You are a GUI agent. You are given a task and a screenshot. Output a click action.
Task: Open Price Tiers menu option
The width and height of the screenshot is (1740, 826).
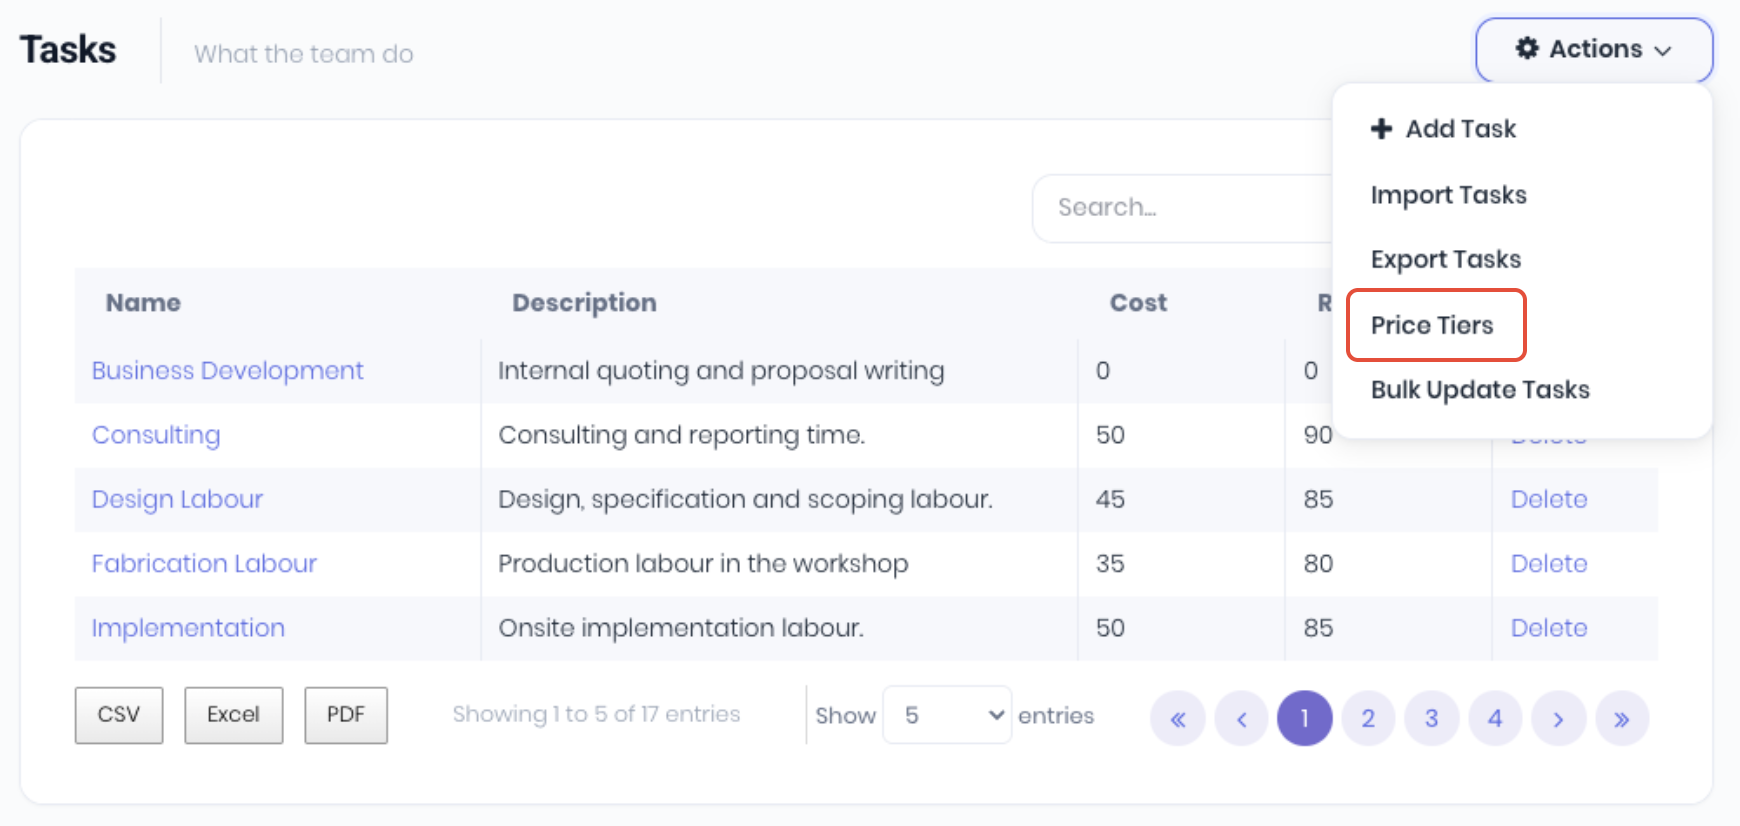1432,325
